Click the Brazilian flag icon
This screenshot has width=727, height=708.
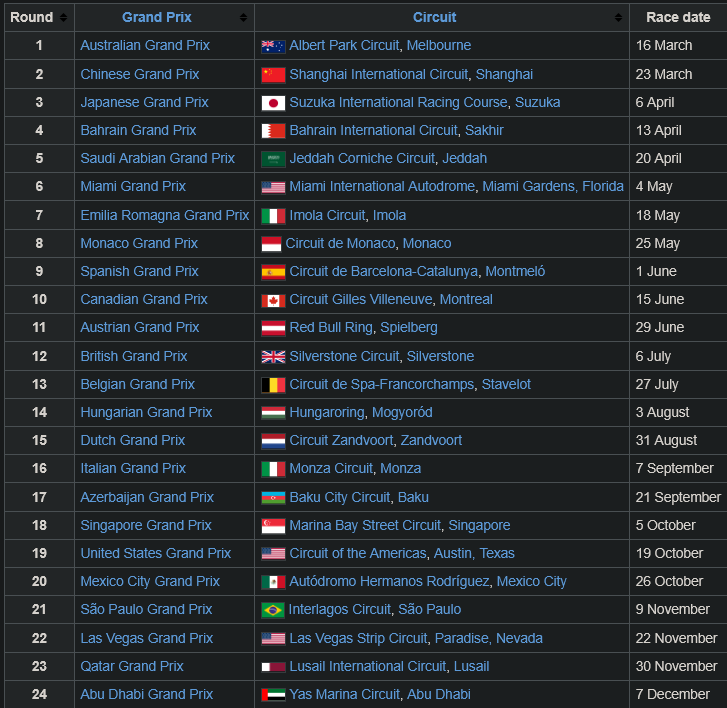click(273, 610)
